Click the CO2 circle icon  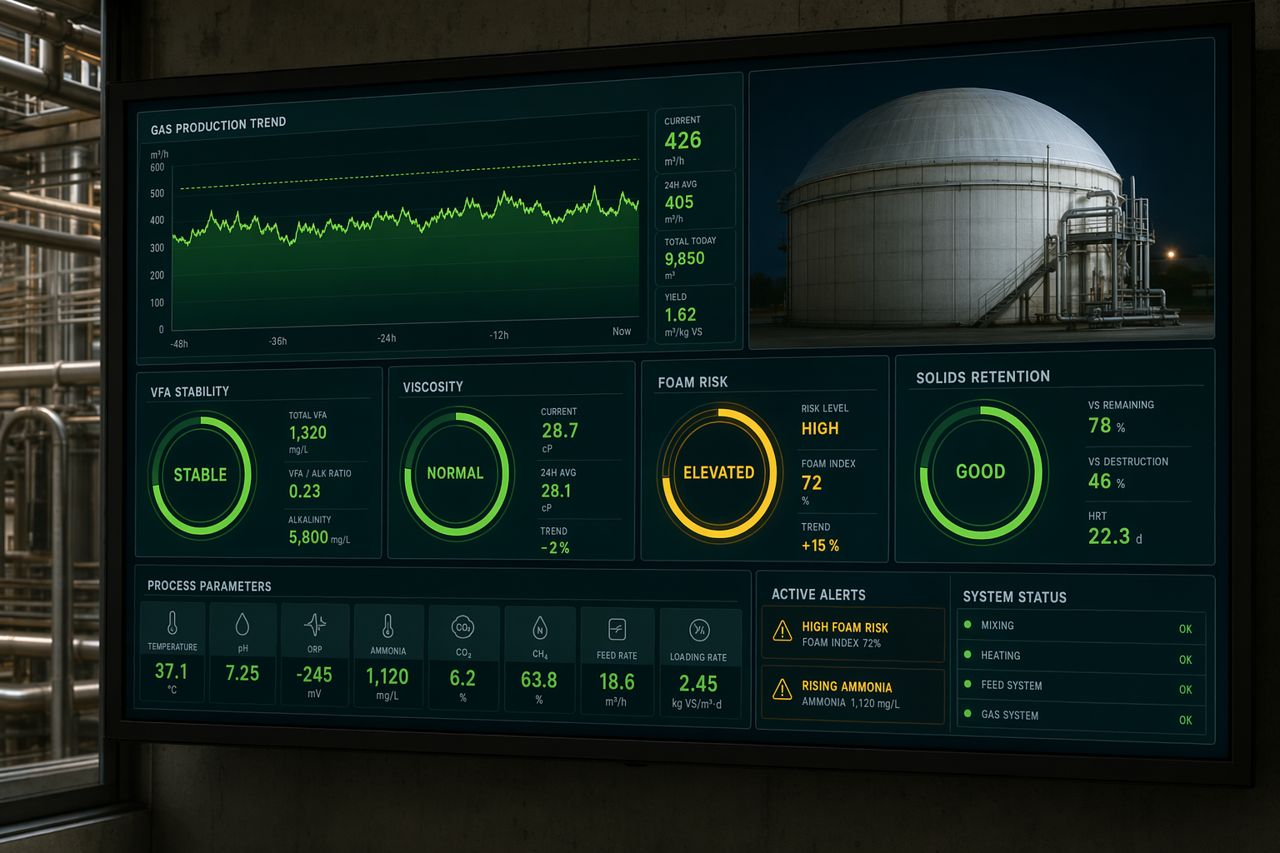tap(462, 627)
